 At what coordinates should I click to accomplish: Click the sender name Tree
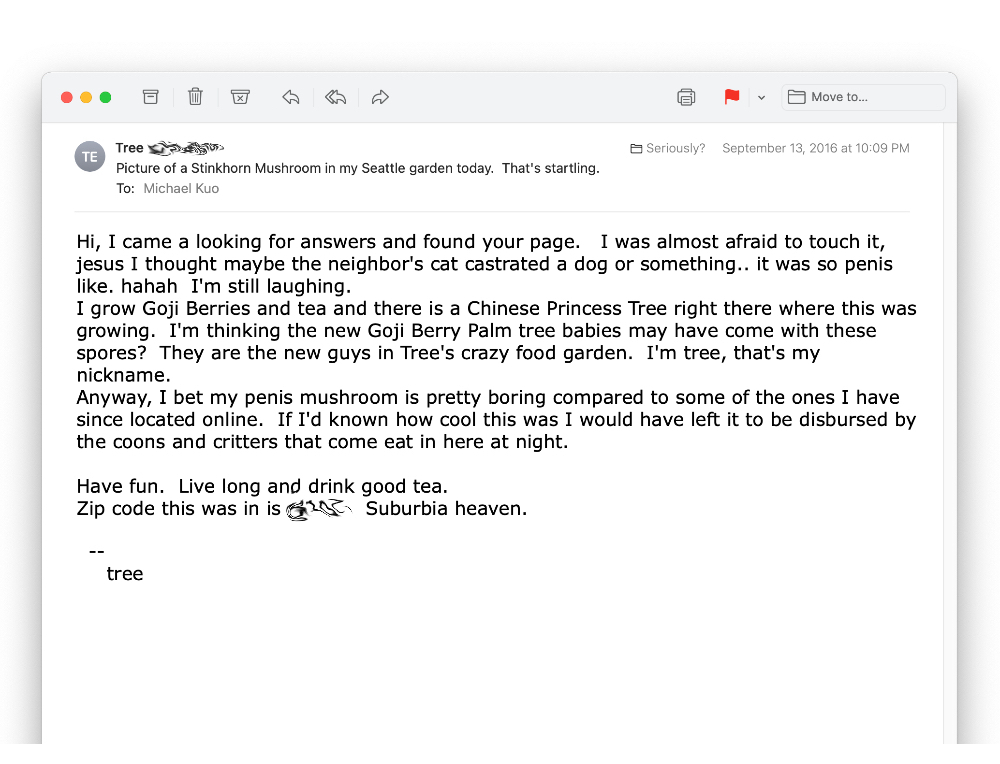(x=130, y=148)
